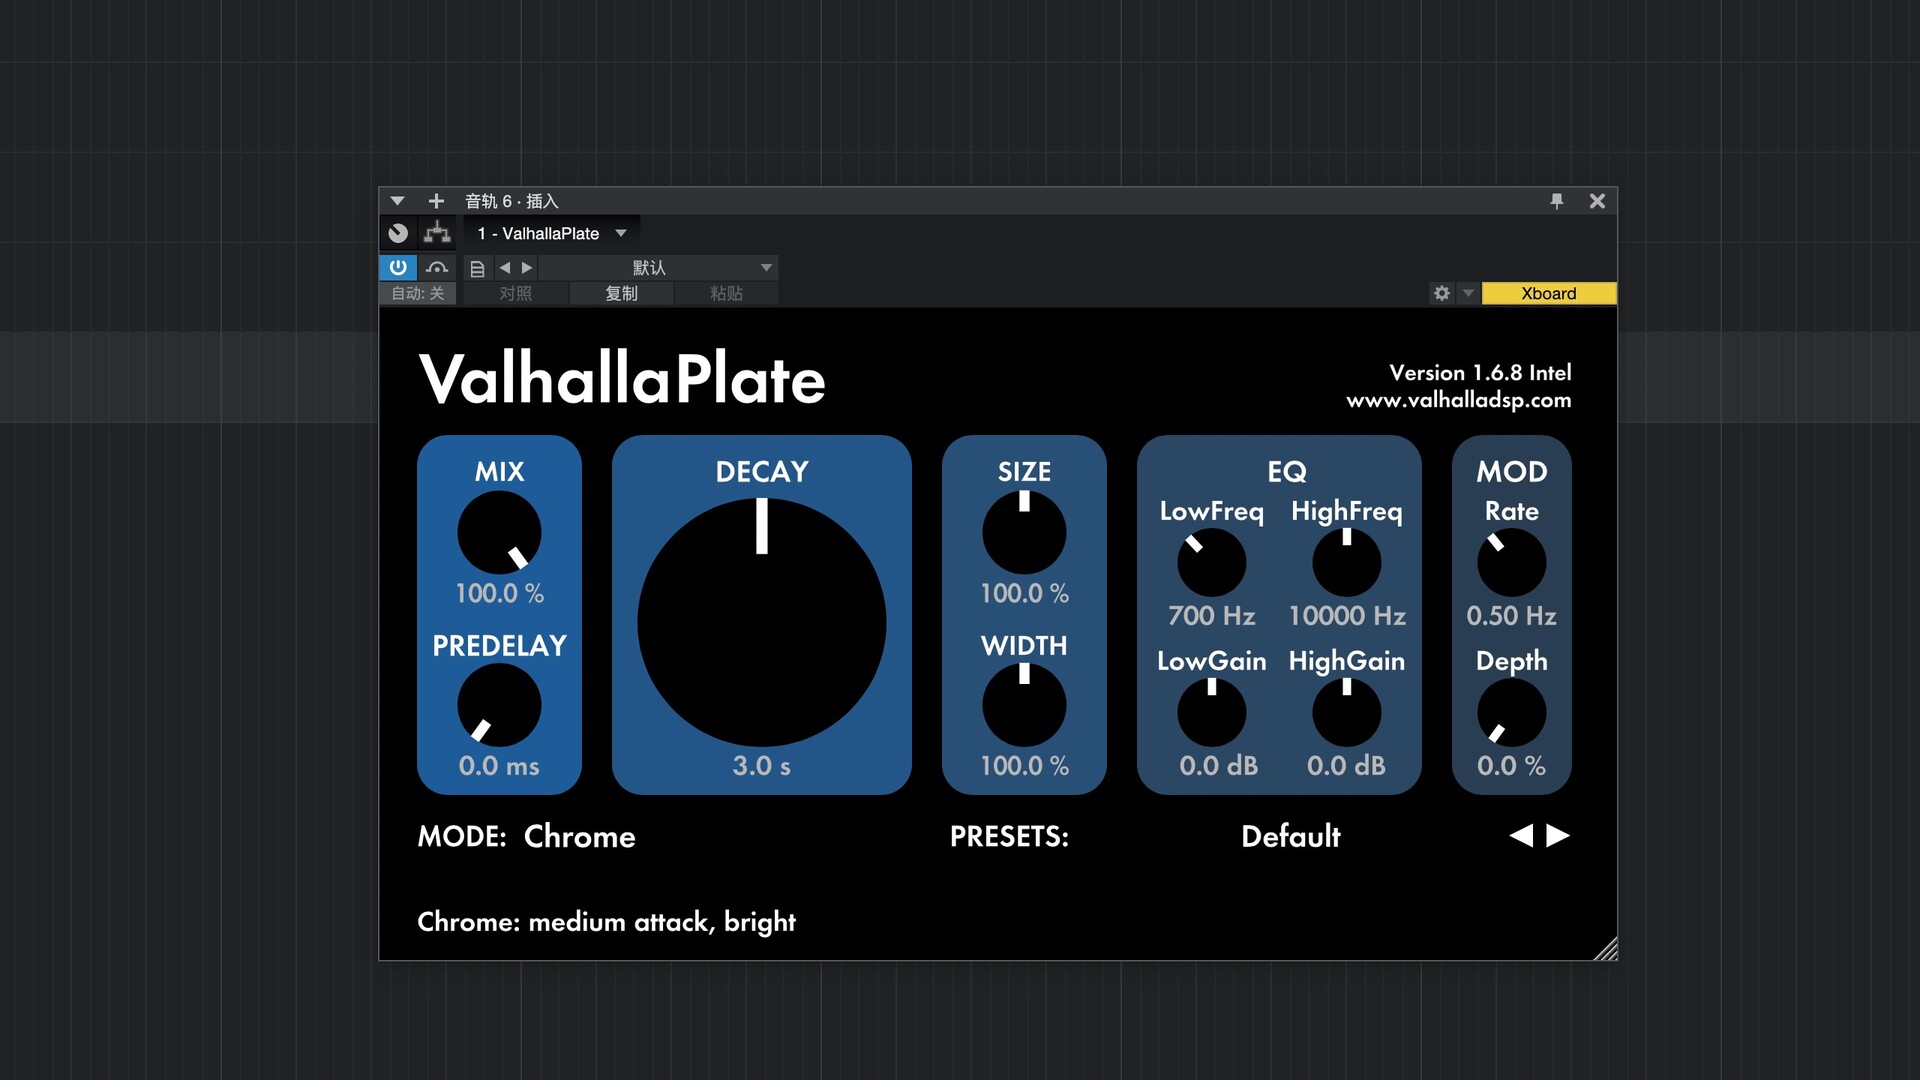
Task: Click the MIX value 100.0 %
Action: [x=500, y=593]
